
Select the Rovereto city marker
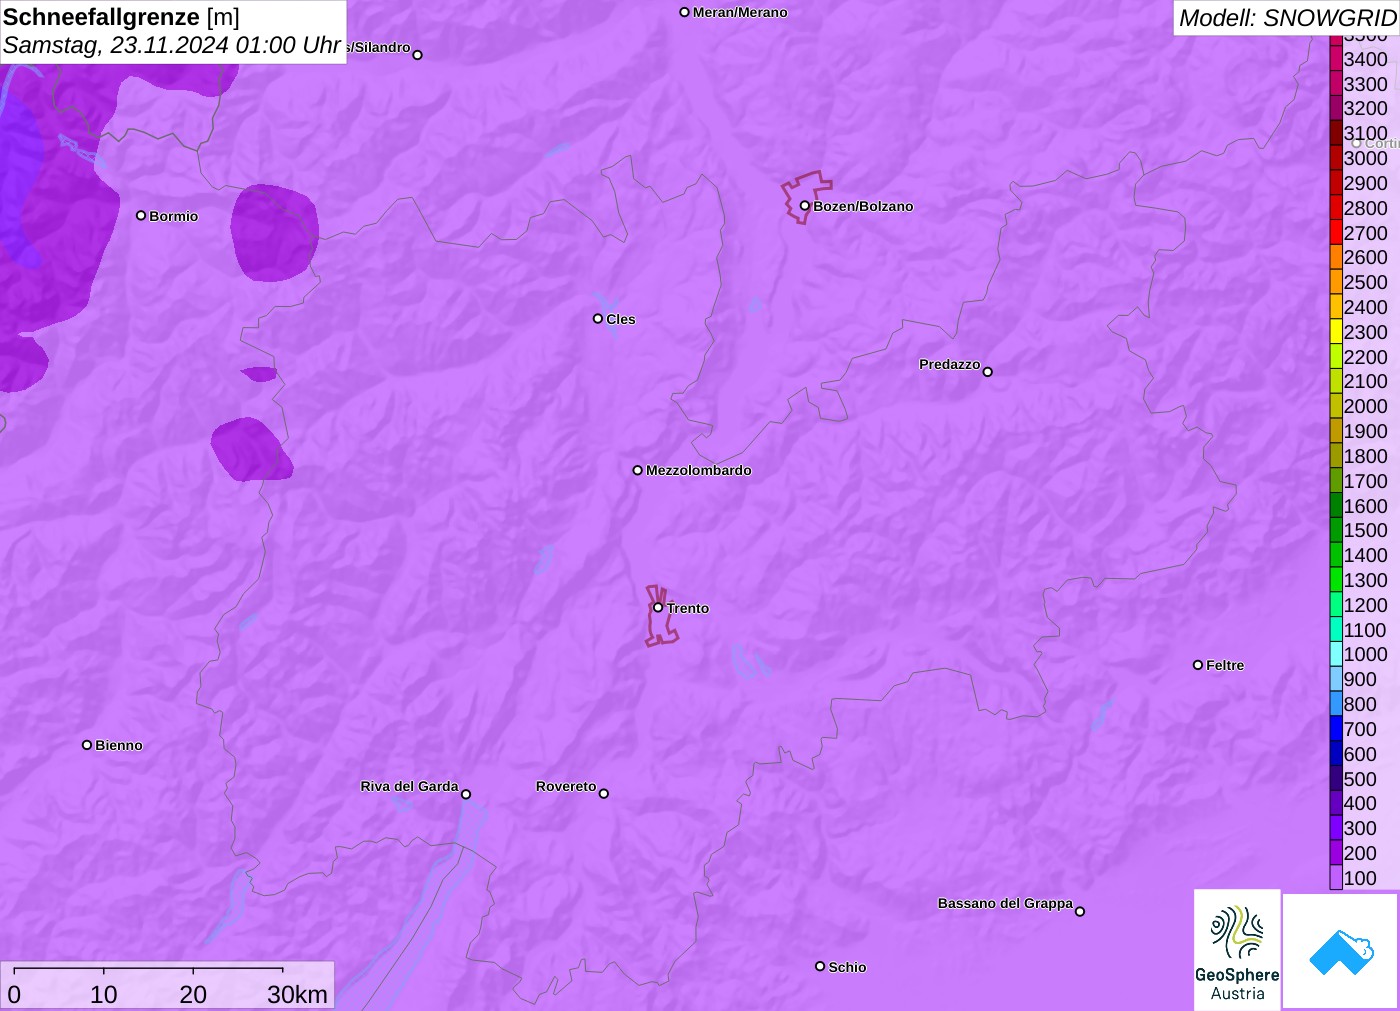coord(604,794)
